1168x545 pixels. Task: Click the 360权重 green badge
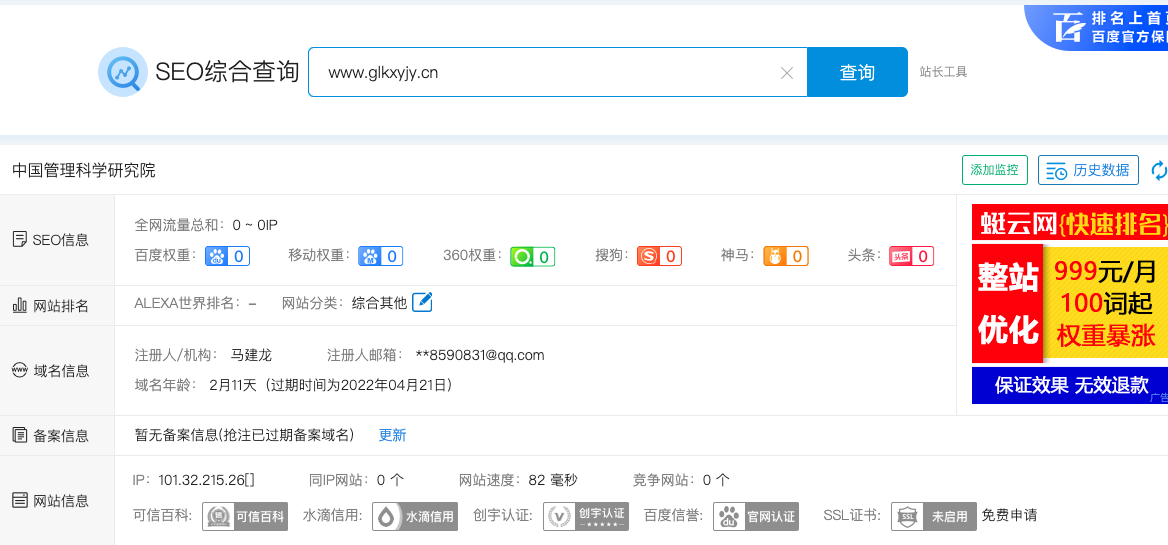coord(533,257)
